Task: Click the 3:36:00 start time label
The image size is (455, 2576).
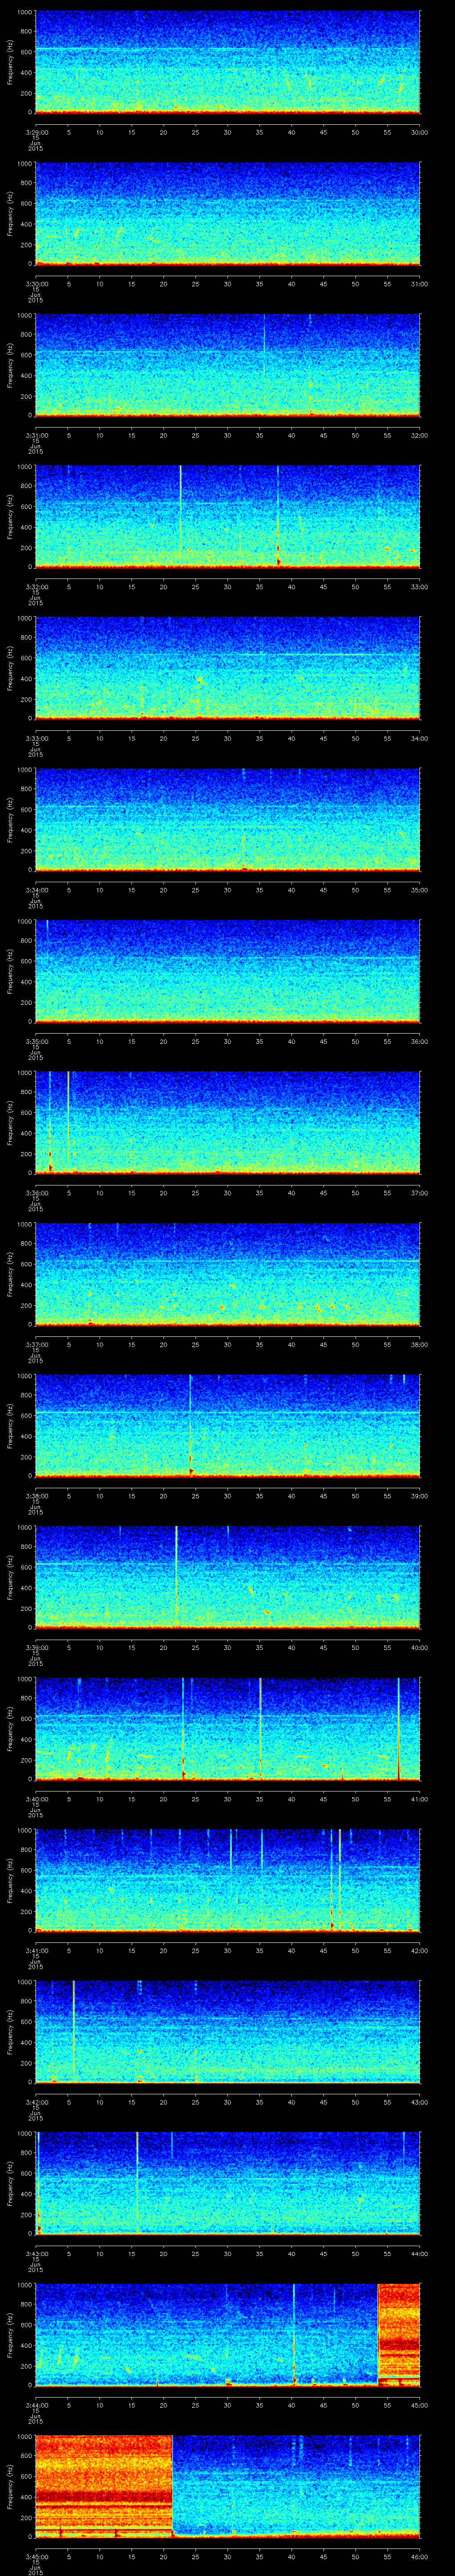Action: coord(36,1193)
